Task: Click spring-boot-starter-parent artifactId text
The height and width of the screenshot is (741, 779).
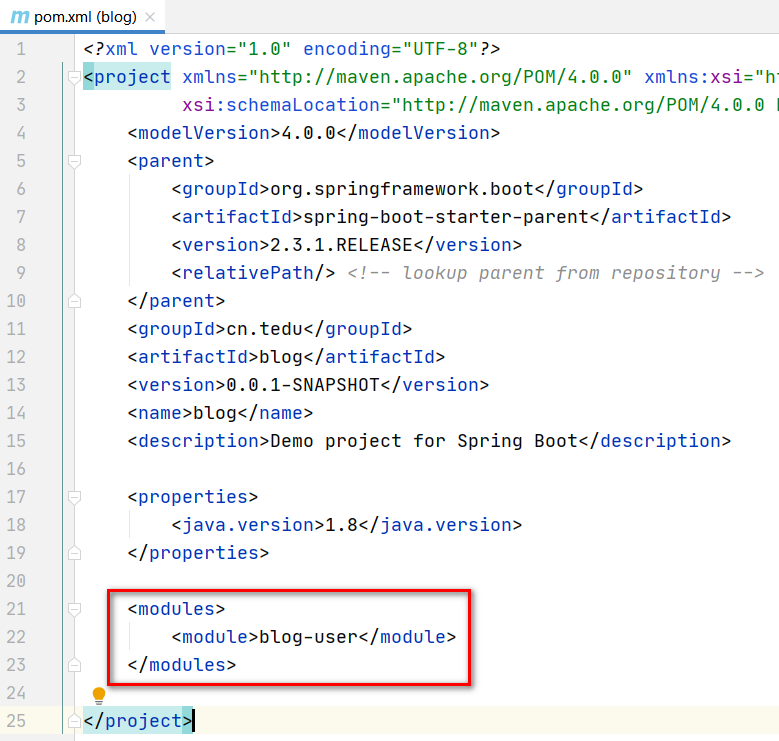Action: click(446, 217)
